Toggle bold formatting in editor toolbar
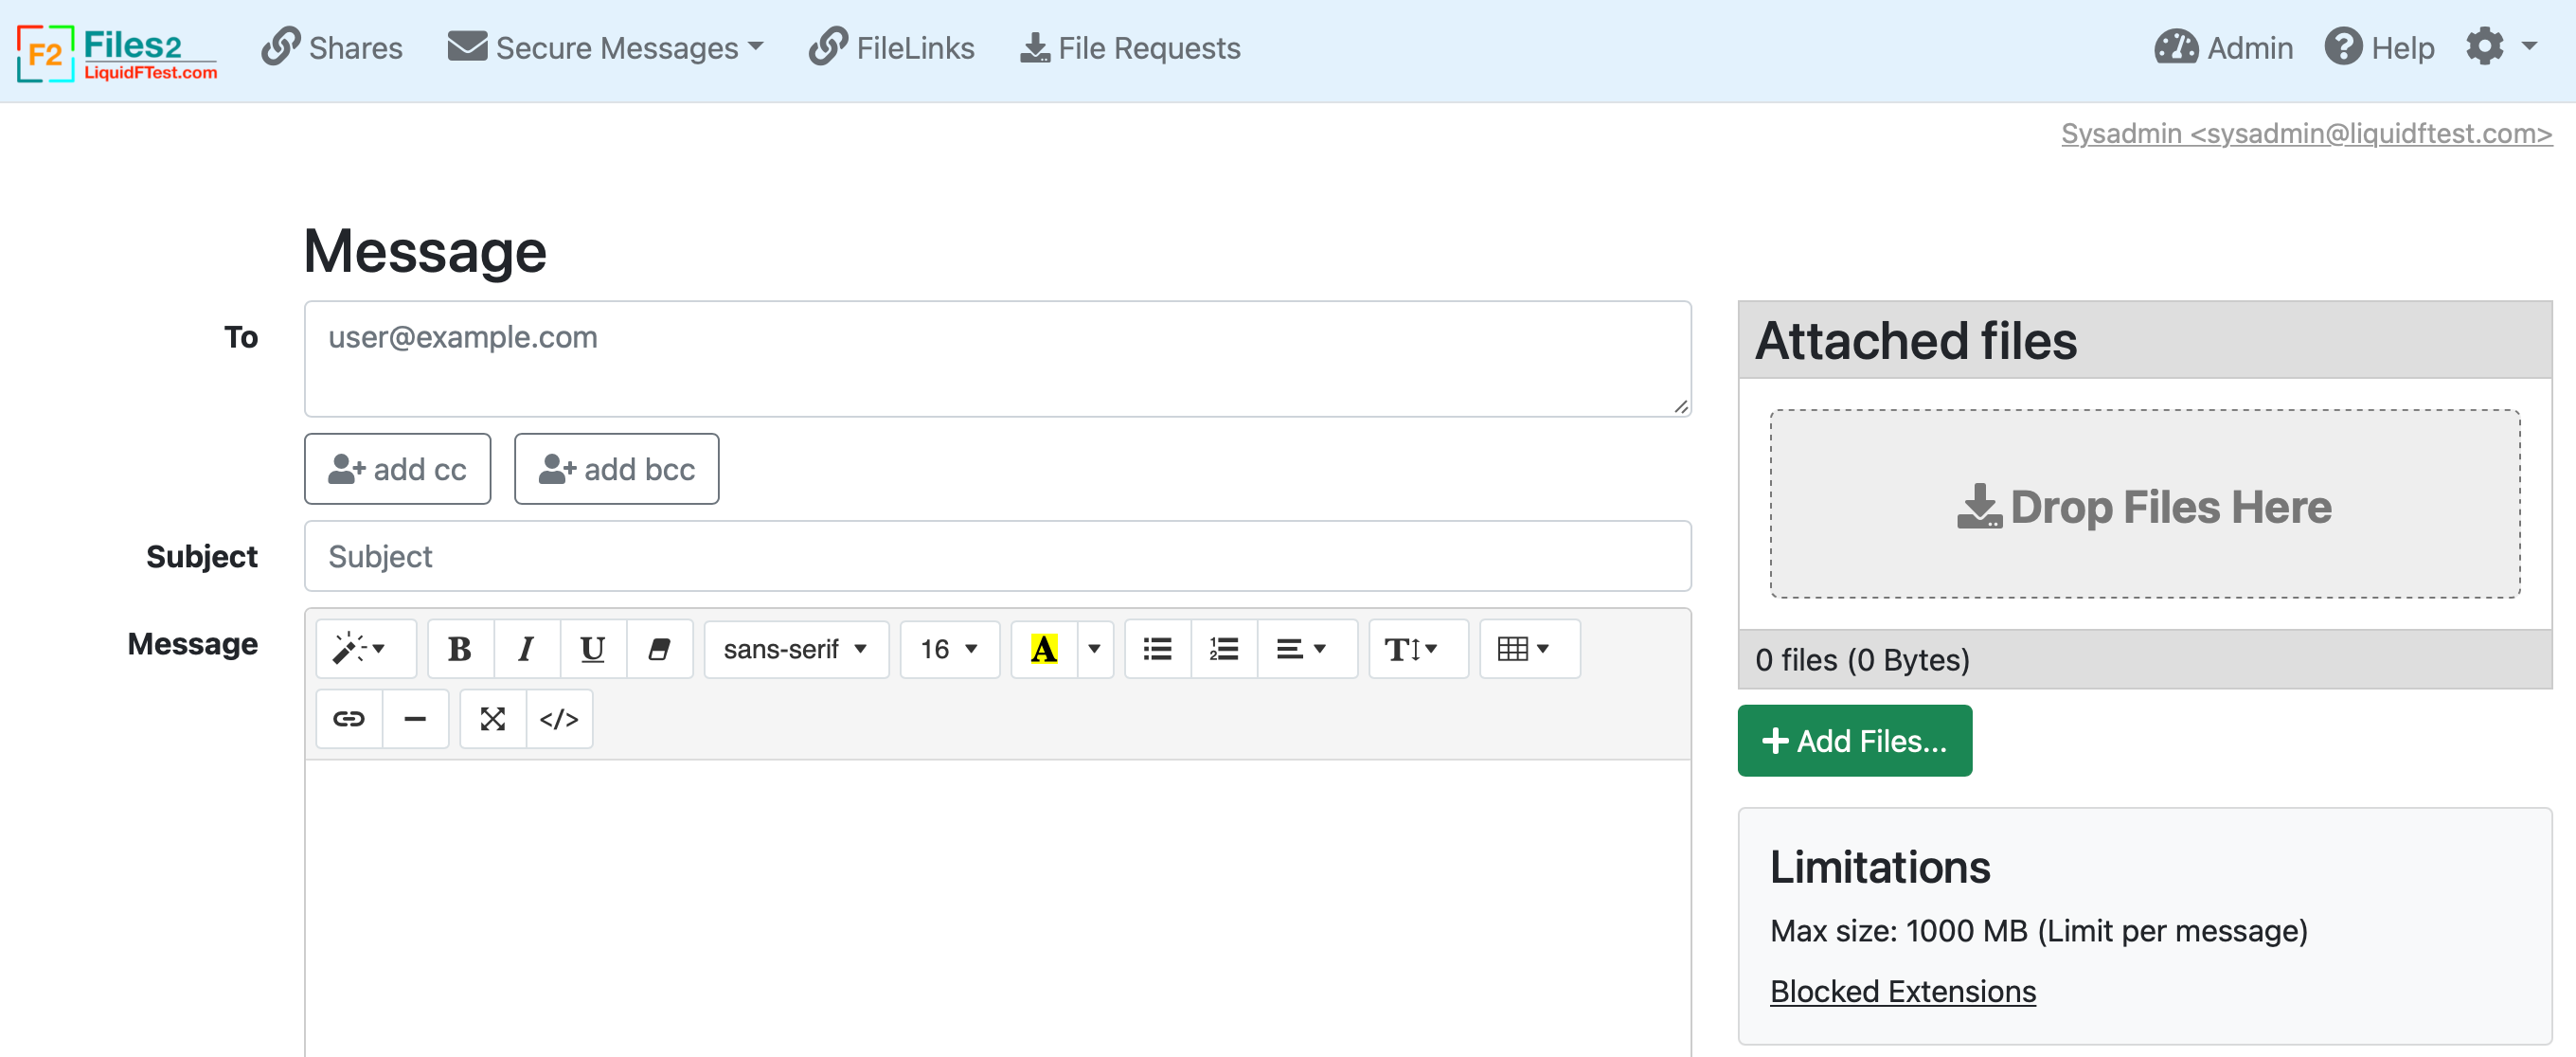Image resolution: width=2576 pixels, height=1057 pixels. click(x=460, y=649)
